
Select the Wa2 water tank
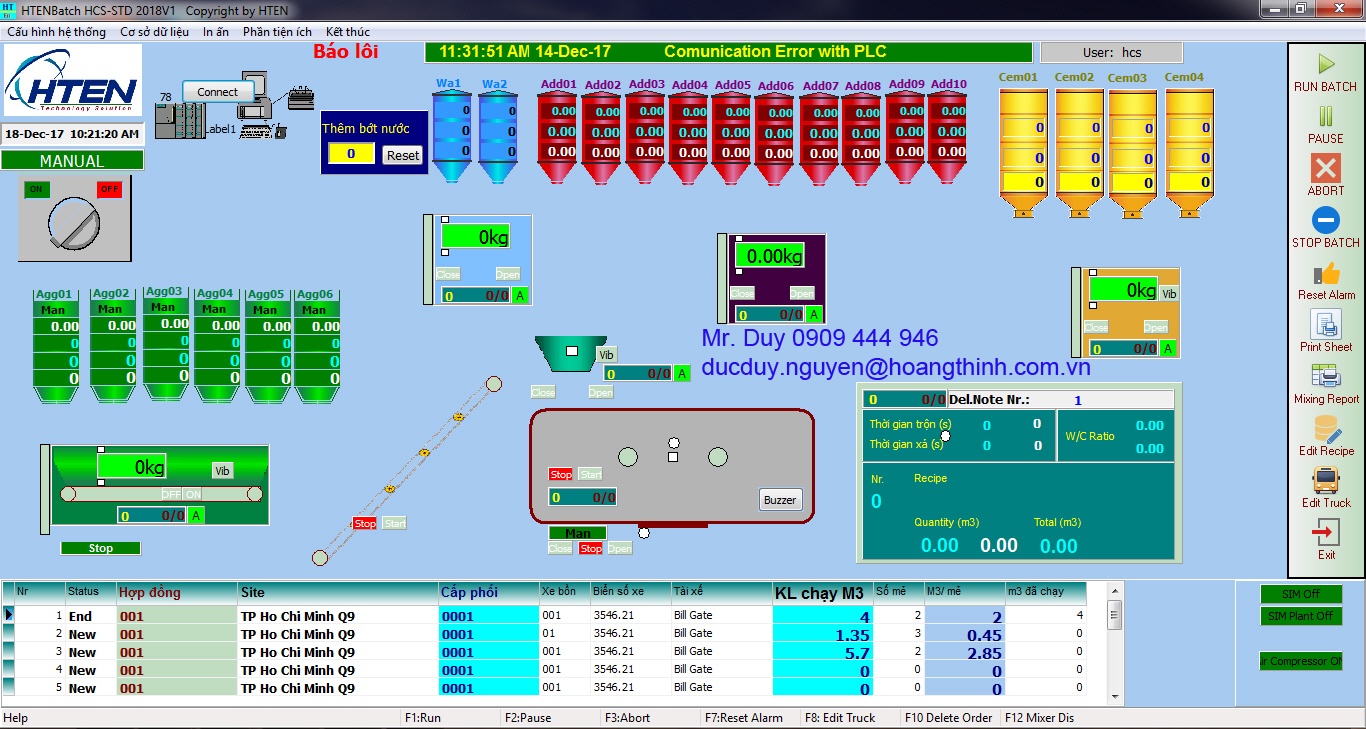coord(497,136)
